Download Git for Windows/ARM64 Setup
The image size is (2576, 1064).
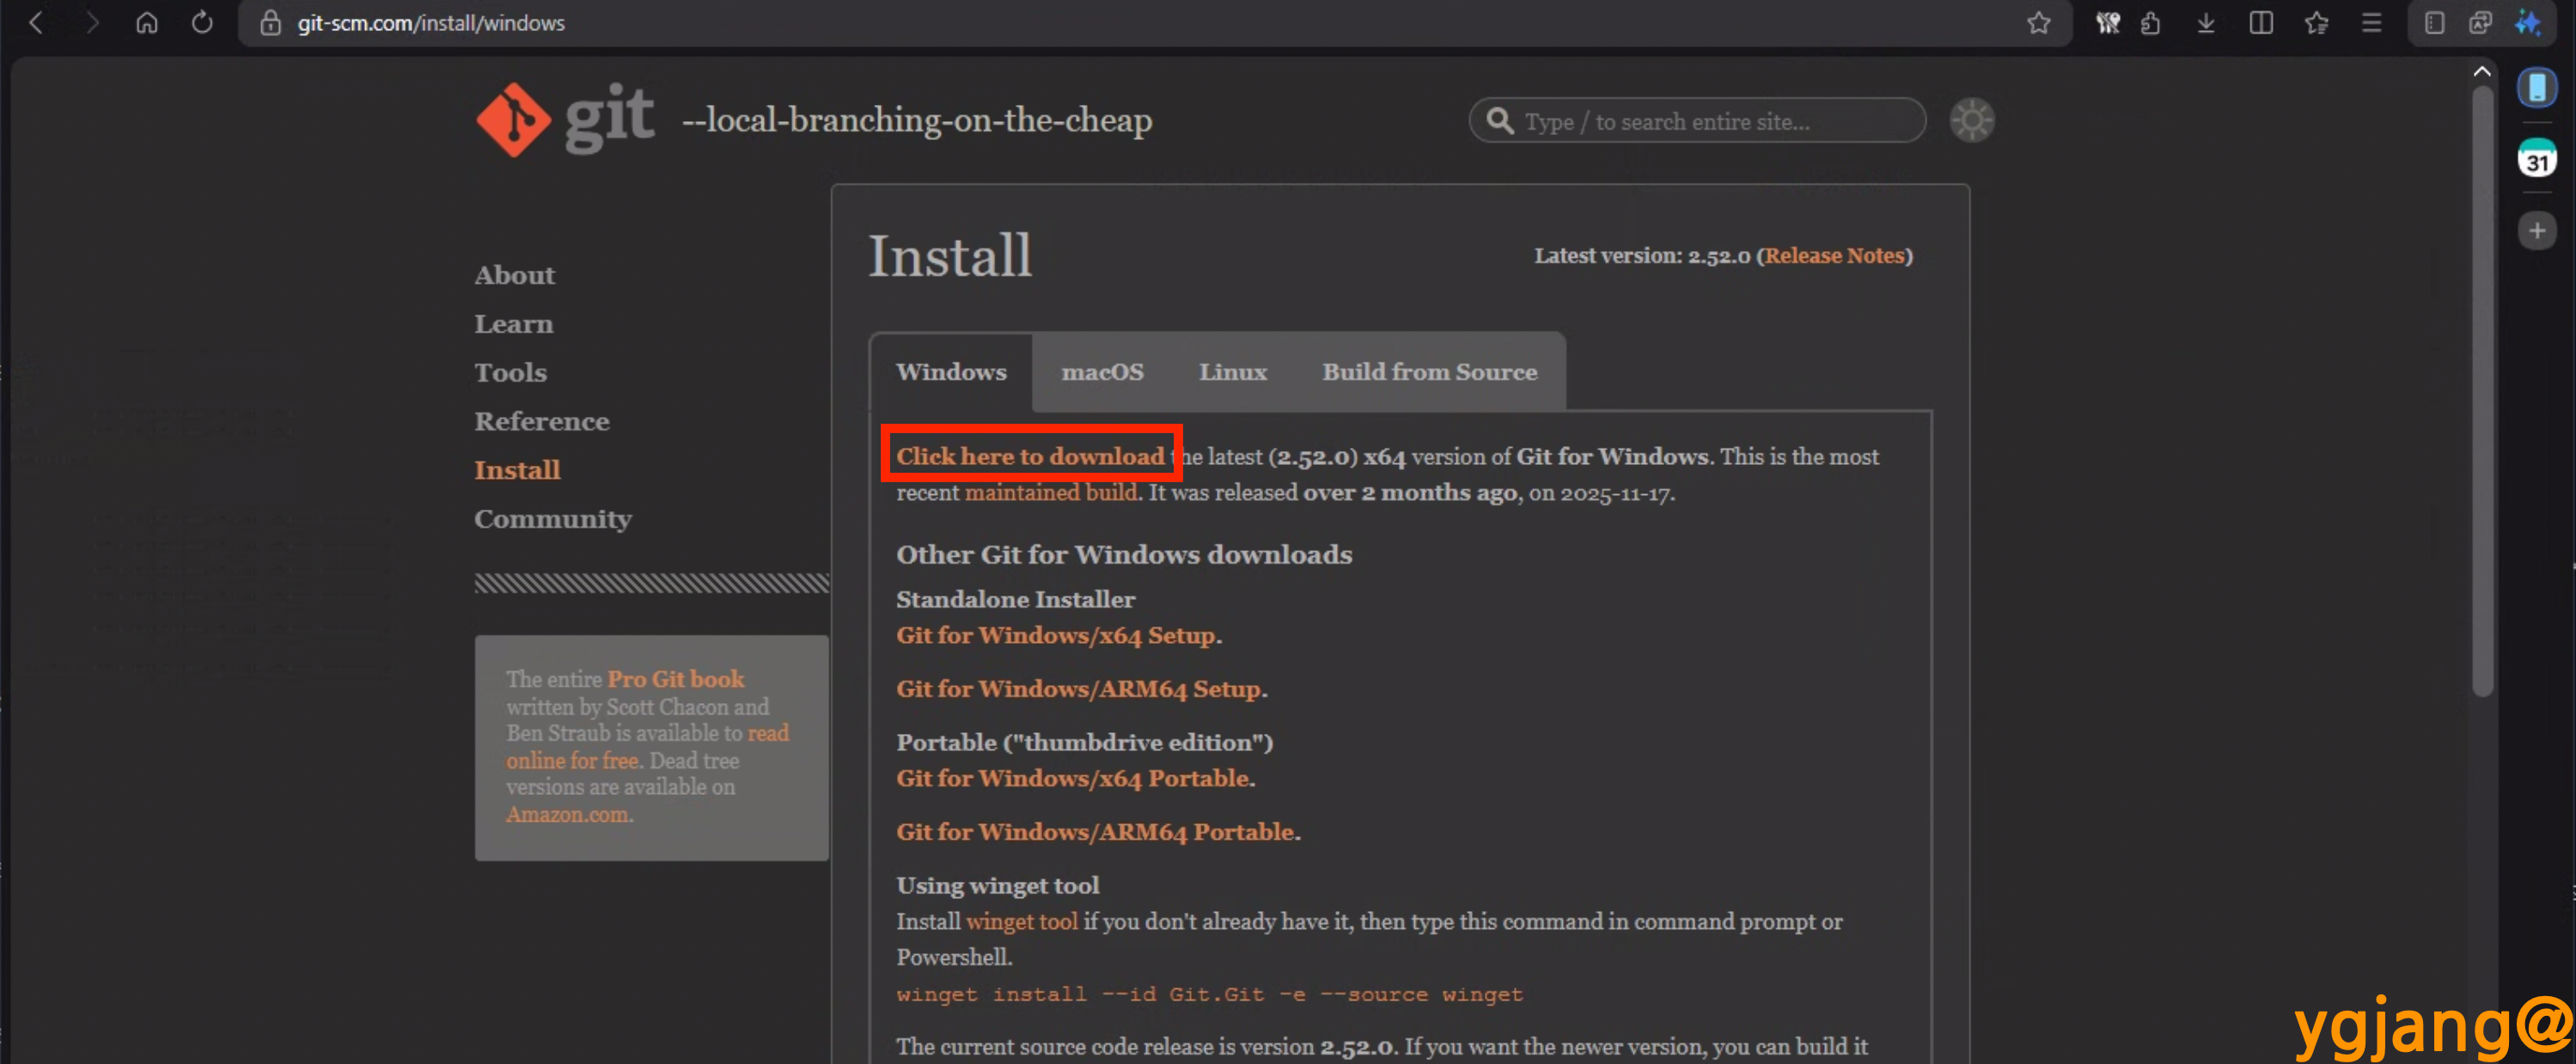[x=1079, y=689]
